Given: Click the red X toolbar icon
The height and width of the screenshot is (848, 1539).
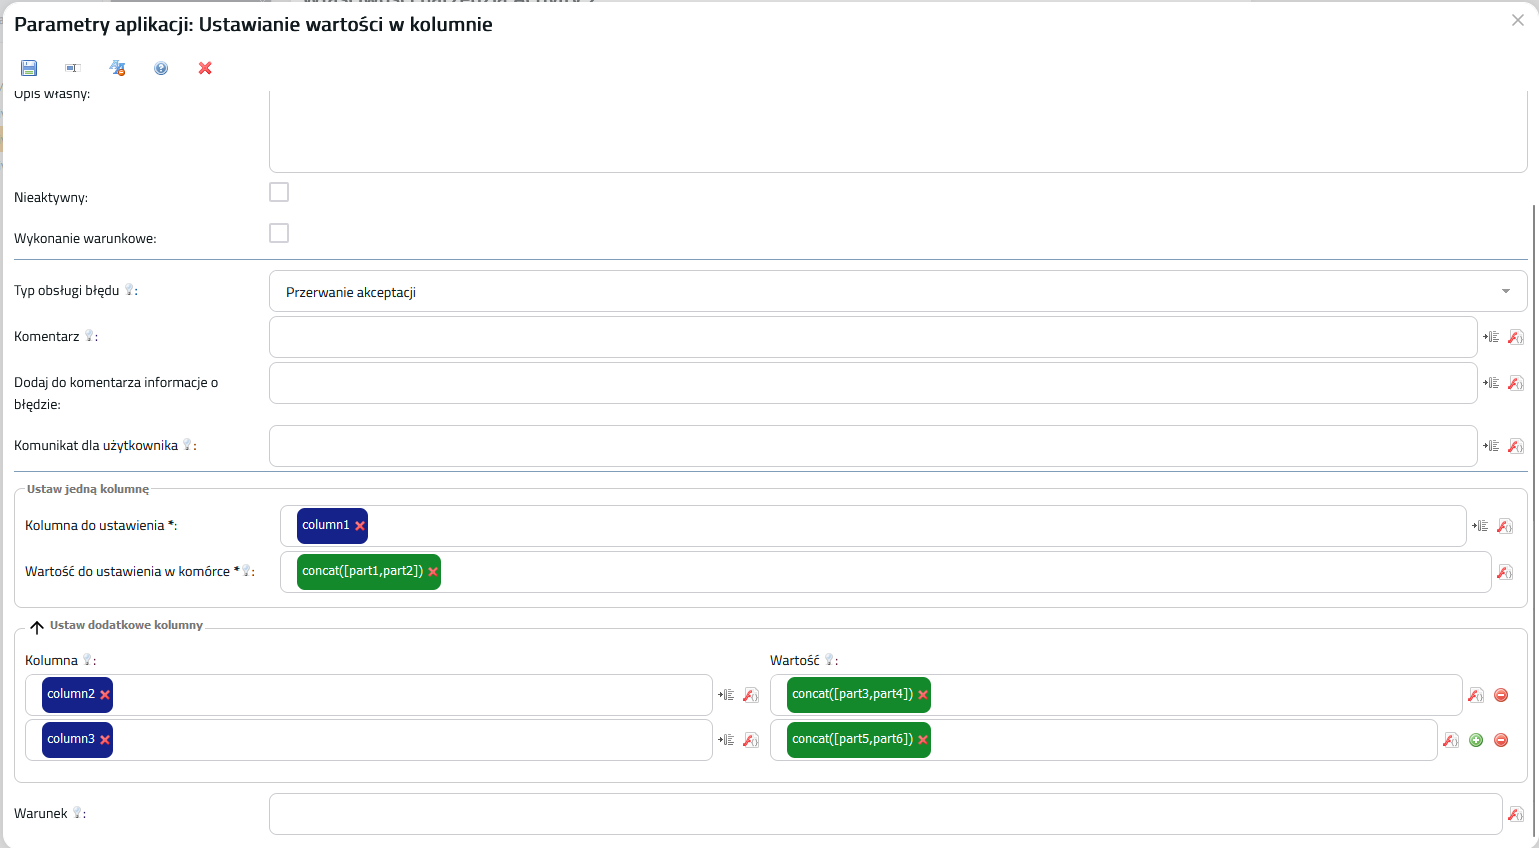Looking at the screenshot, I should [205, 68].
